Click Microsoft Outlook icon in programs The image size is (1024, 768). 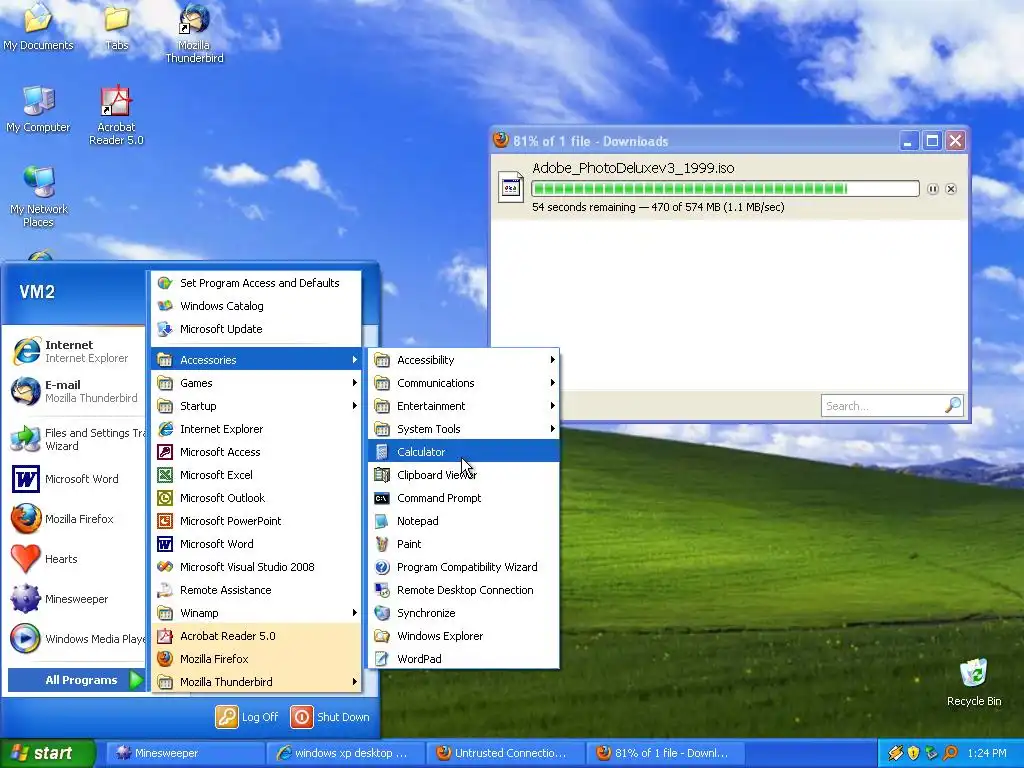point(165,498)
